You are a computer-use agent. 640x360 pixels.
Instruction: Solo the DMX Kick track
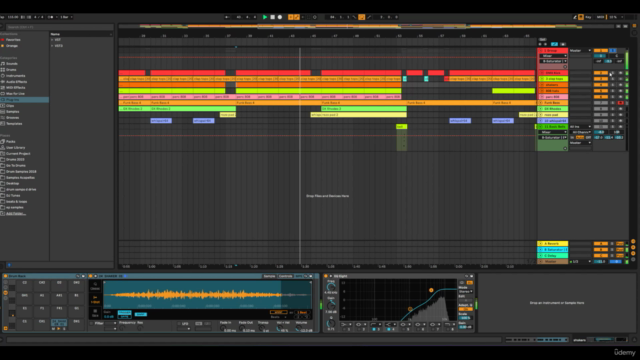(613, 73)
